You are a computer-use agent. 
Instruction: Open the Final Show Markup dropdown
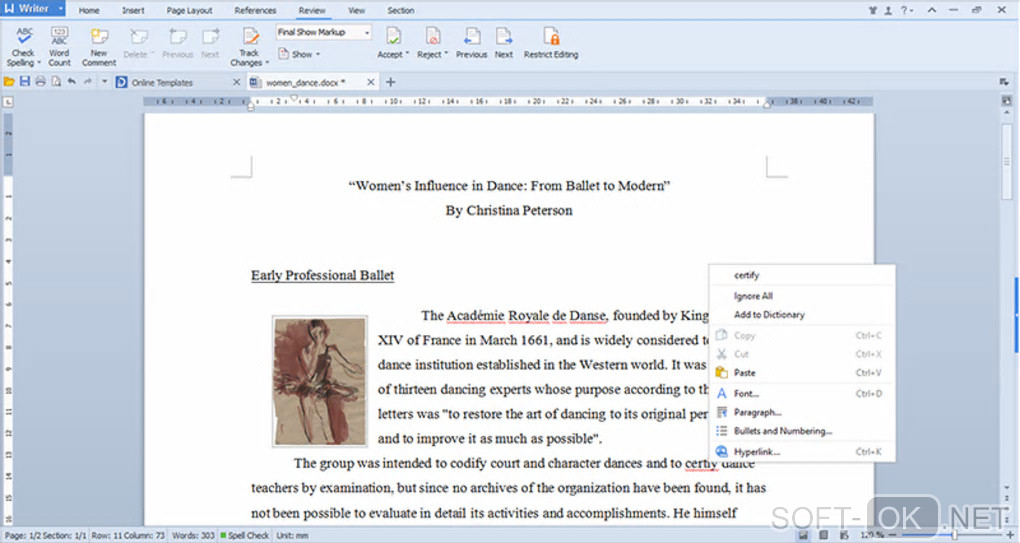324,33
